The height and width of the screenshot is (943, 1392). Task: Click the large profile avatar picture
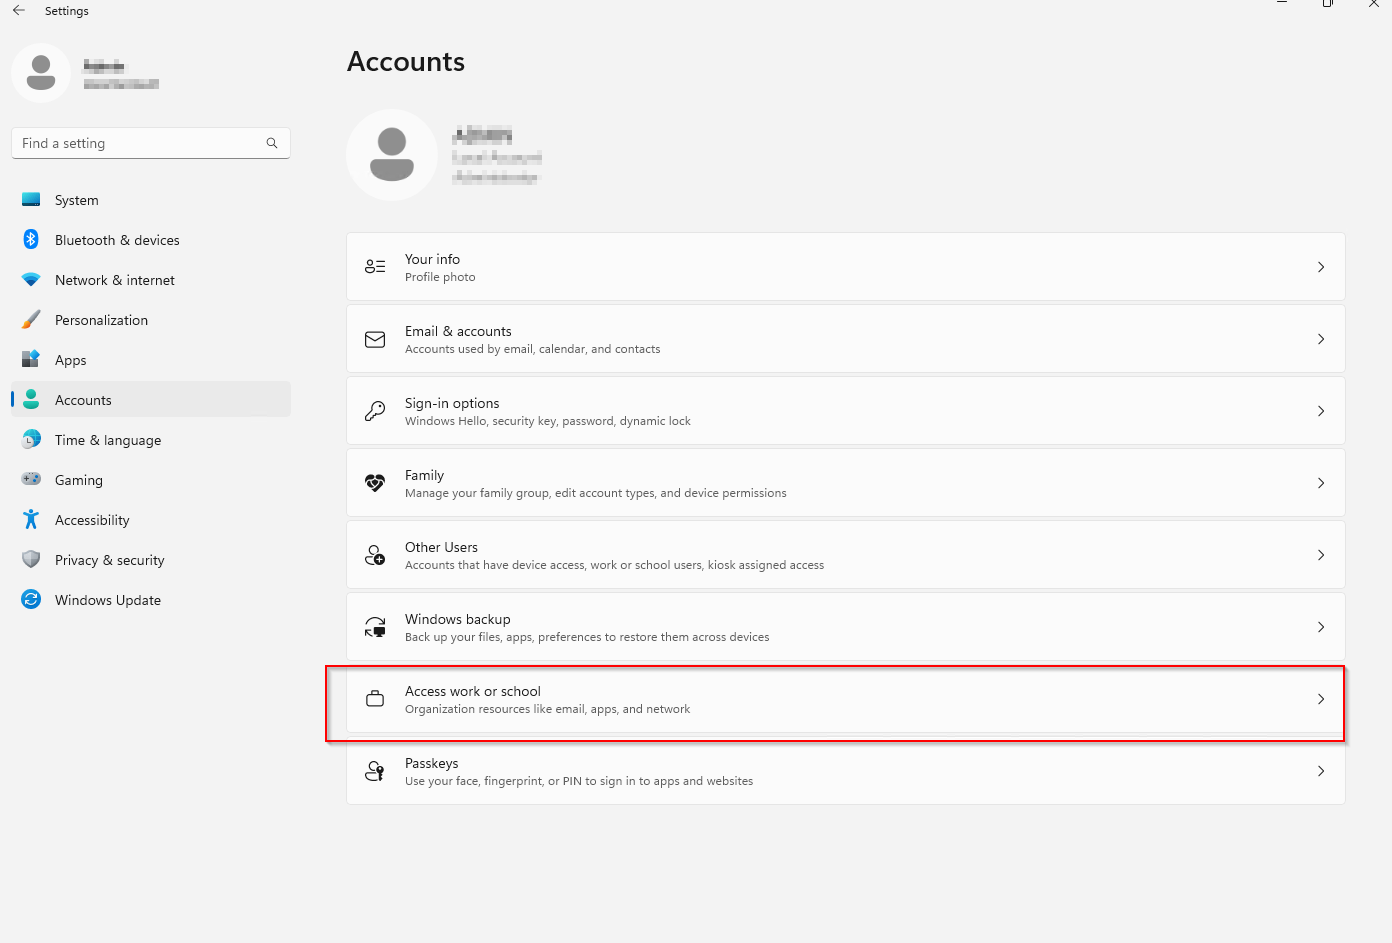(392, 155)
